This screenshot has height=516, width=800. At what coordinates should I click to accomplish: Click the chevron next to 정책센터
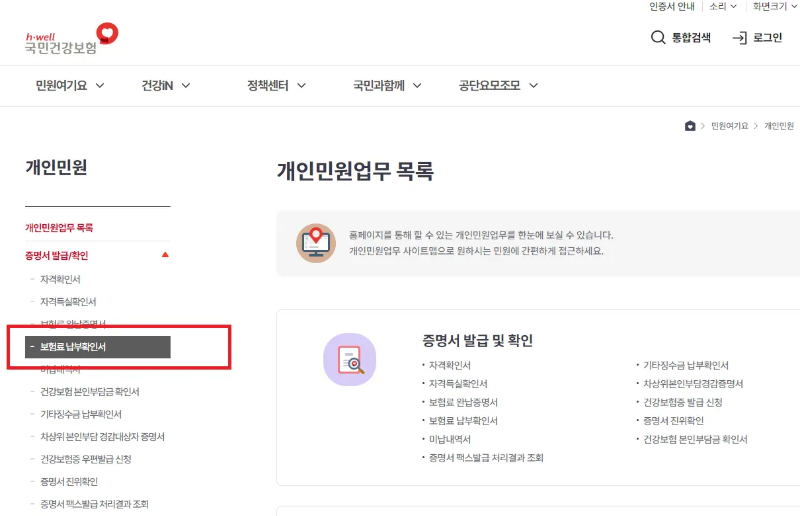(302, 85)
